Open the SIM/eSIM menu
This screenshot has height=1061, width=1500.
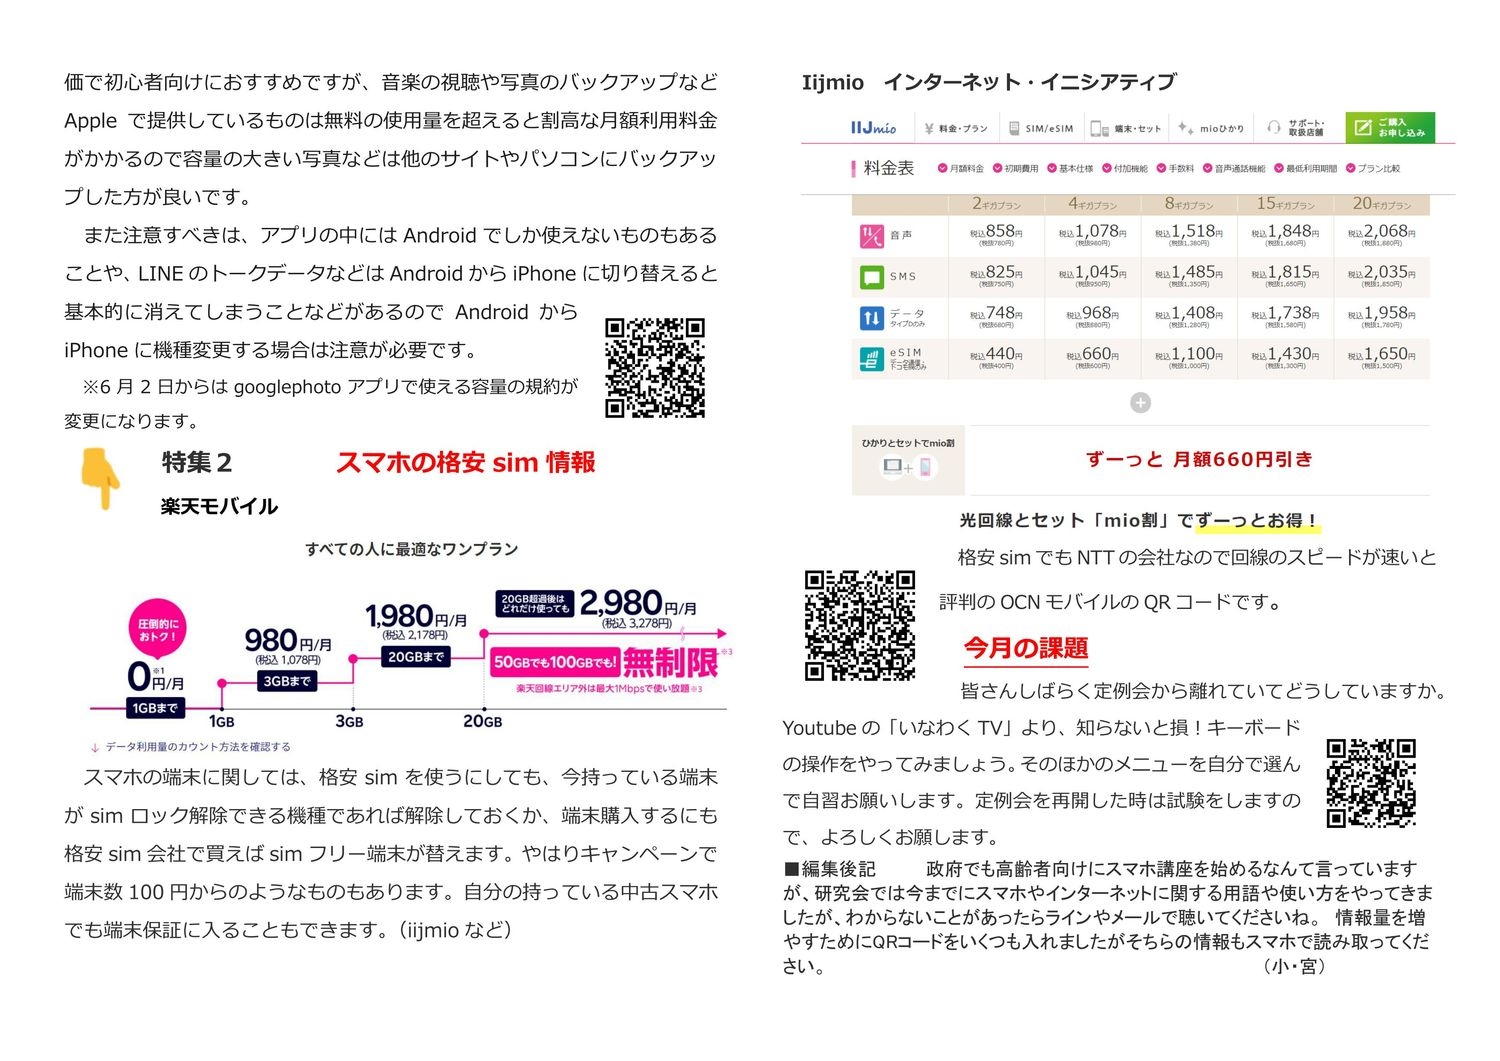1041,128
